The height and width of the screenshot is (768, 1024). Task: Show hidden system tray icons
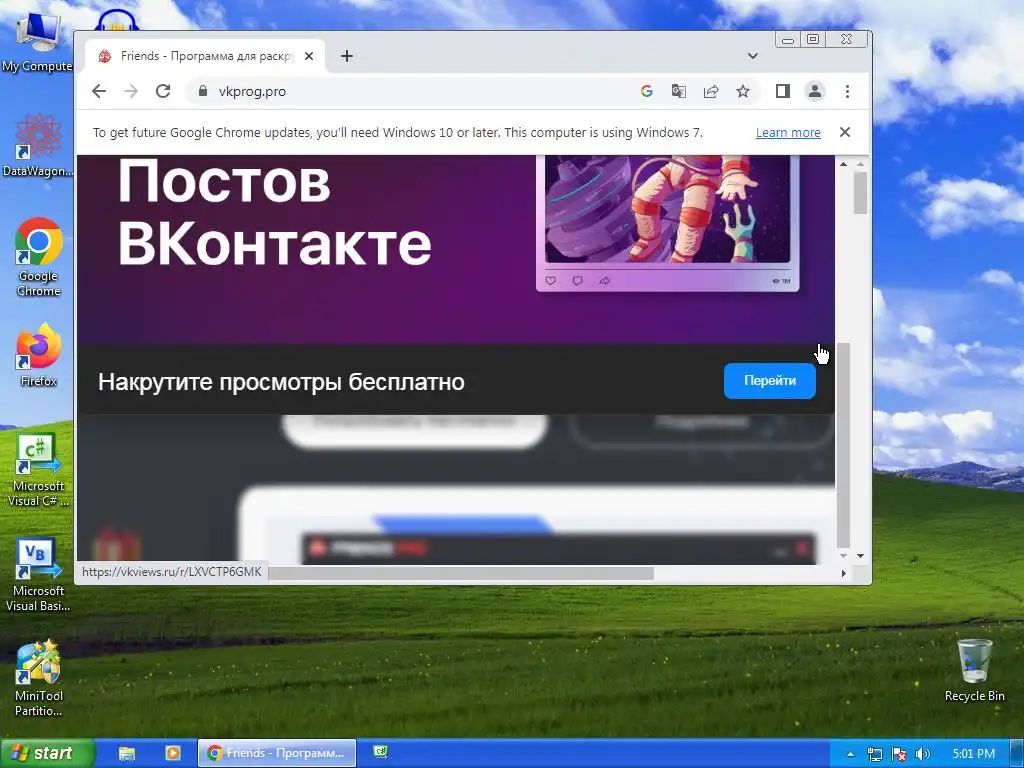coord(850,754)
